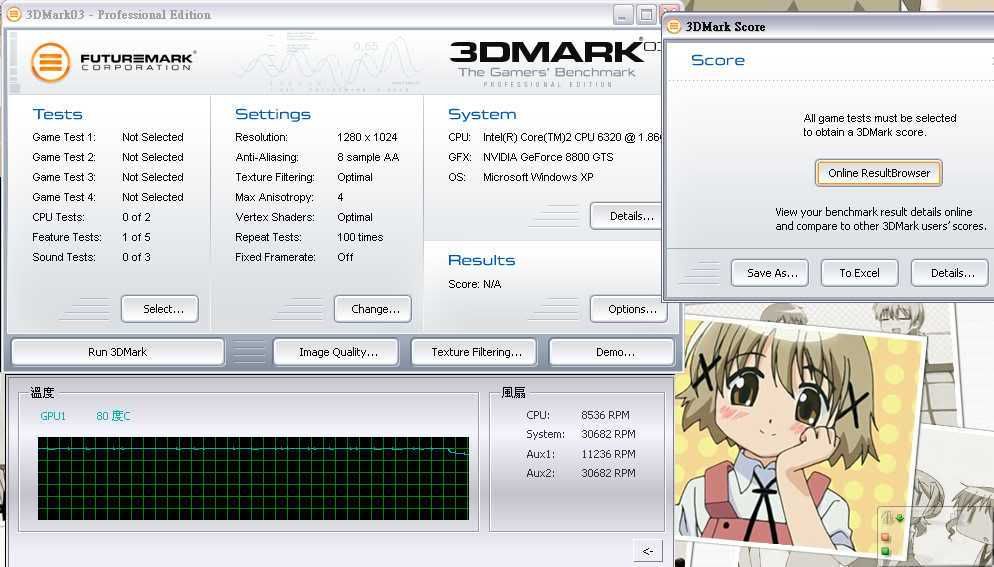Open the Image Quality... tool

(336, 352)
